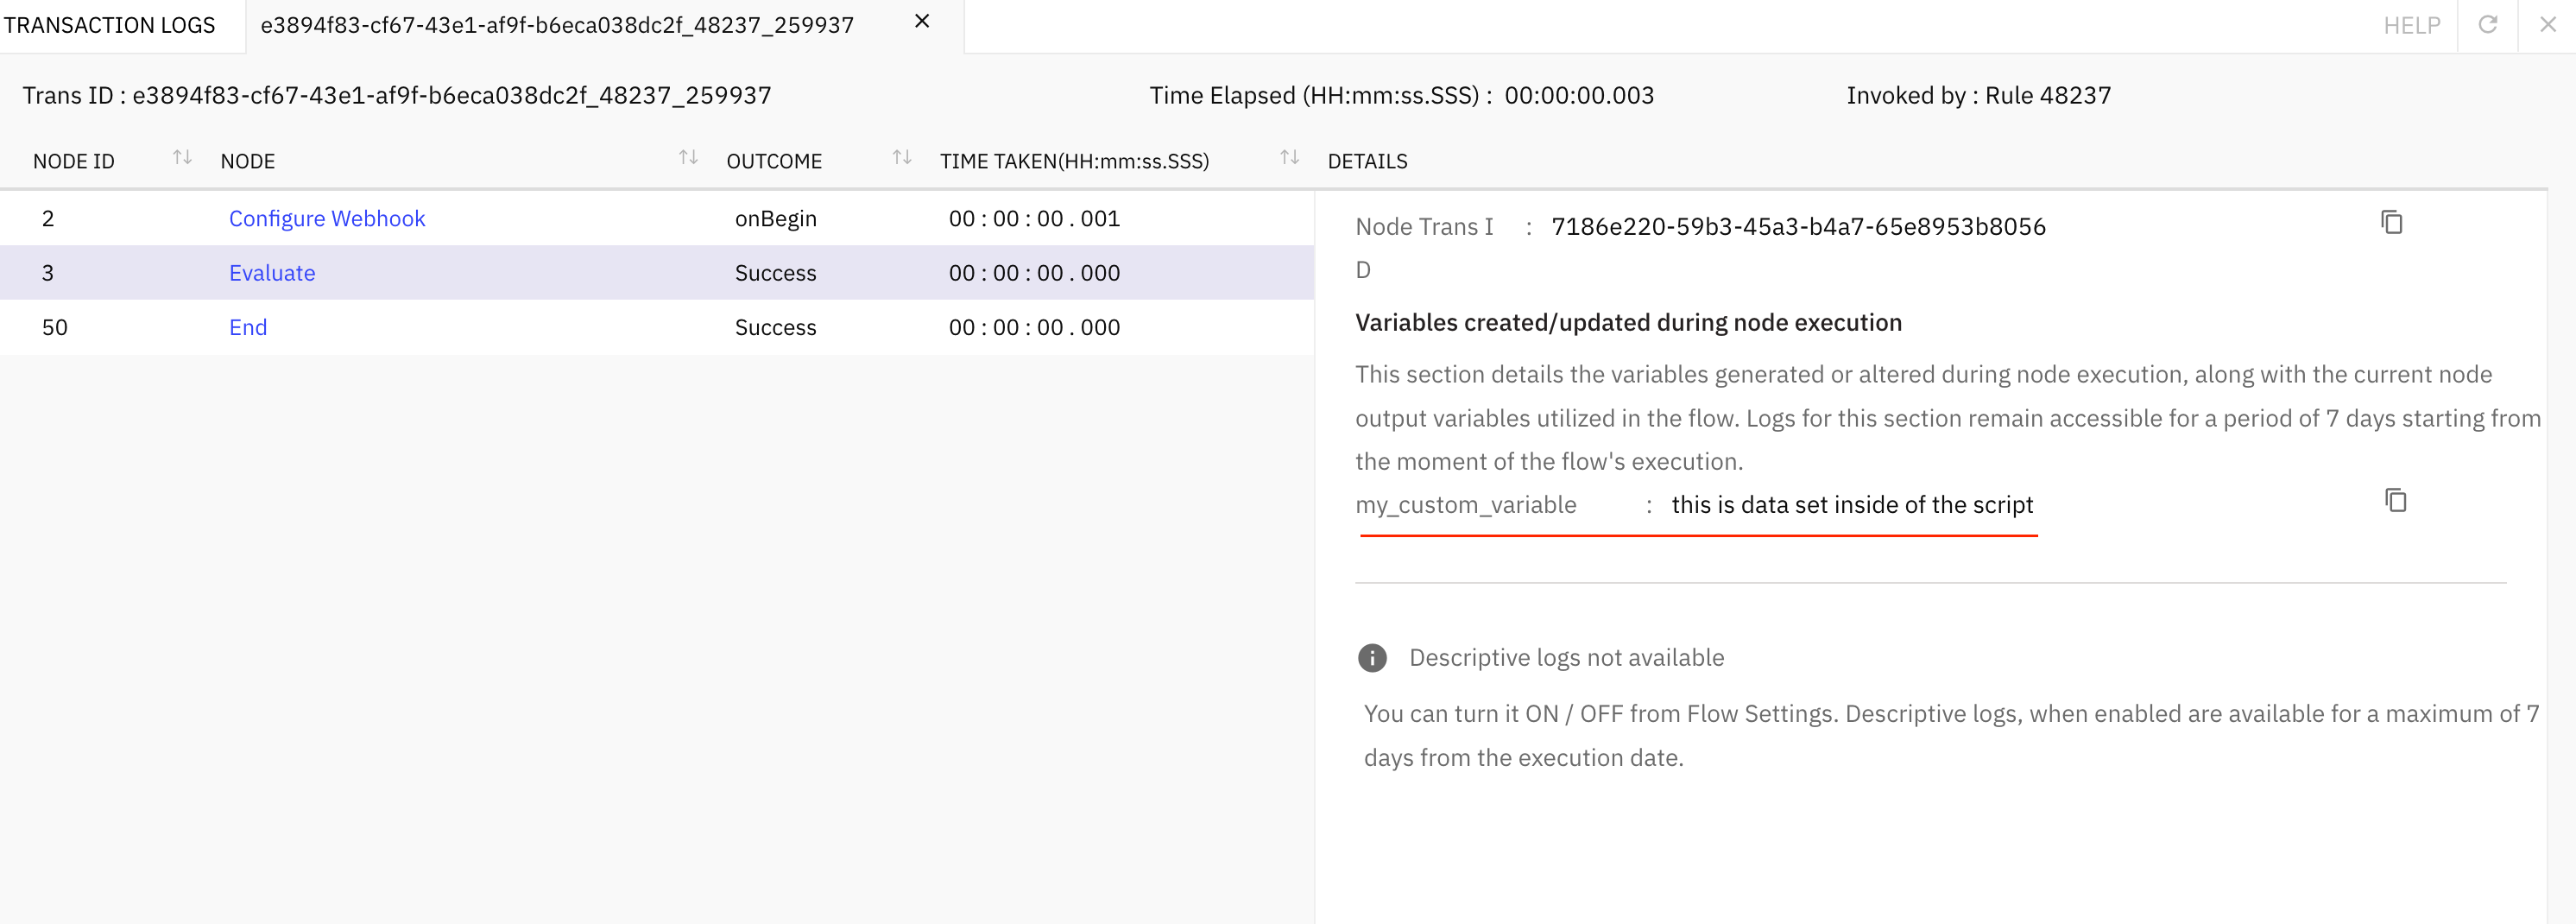Select the onBegin outcome row
The width and height of the screenshot is (2576, 924).
(x=775, y=219)
